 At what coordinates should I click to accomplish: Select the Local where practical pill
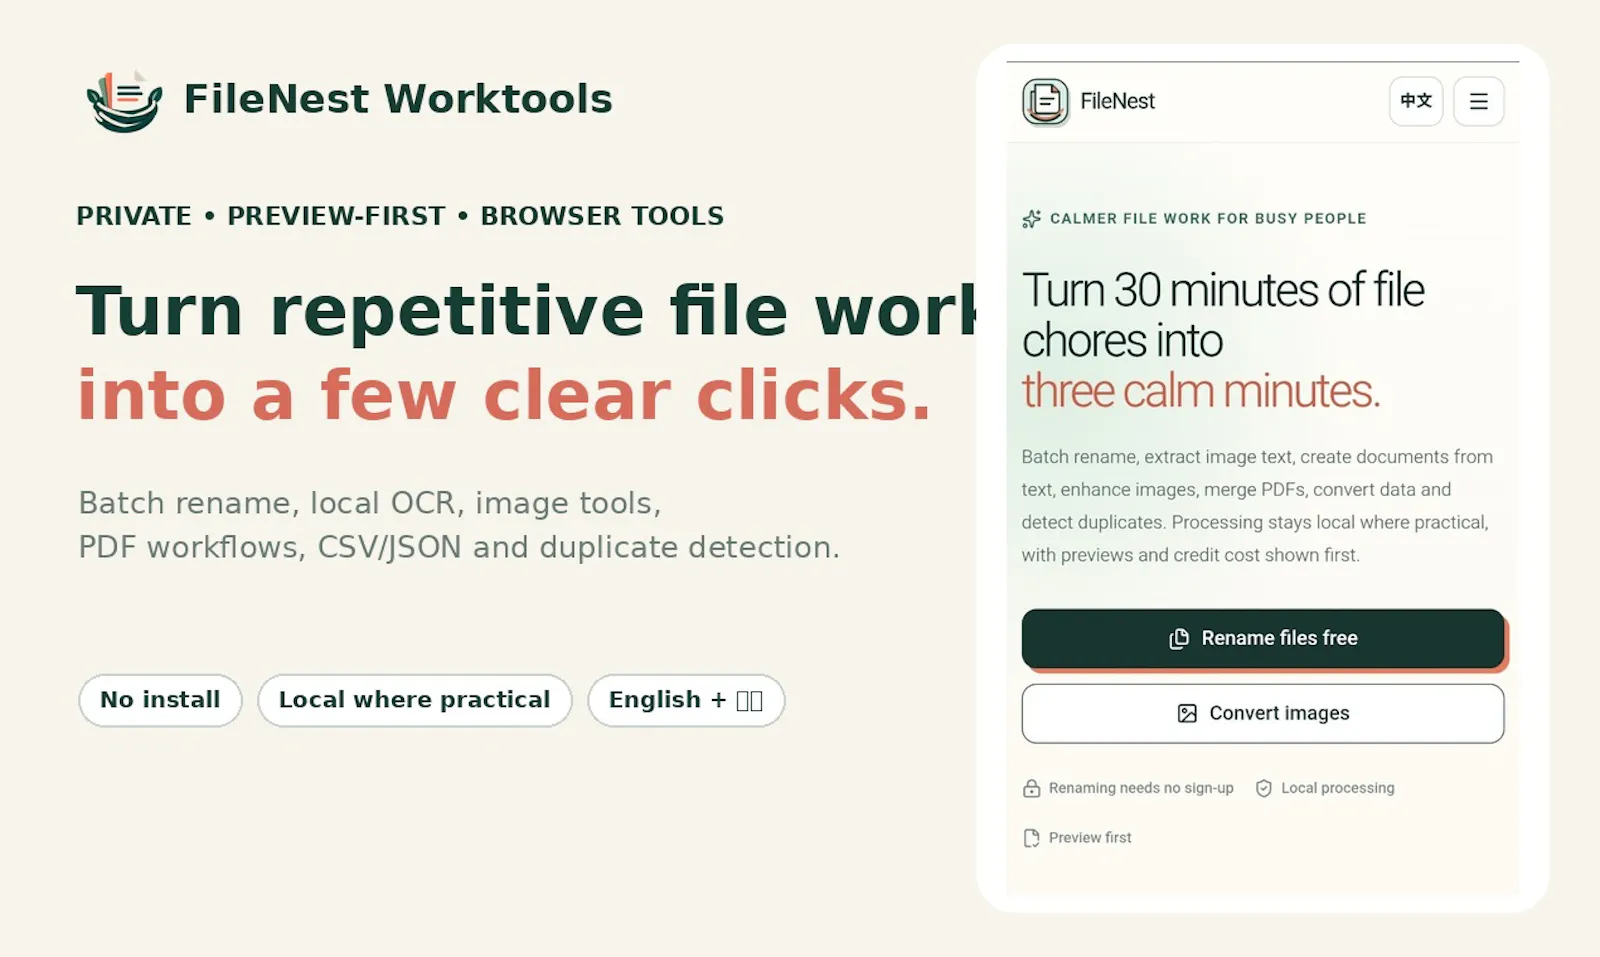tap(414, 700)
